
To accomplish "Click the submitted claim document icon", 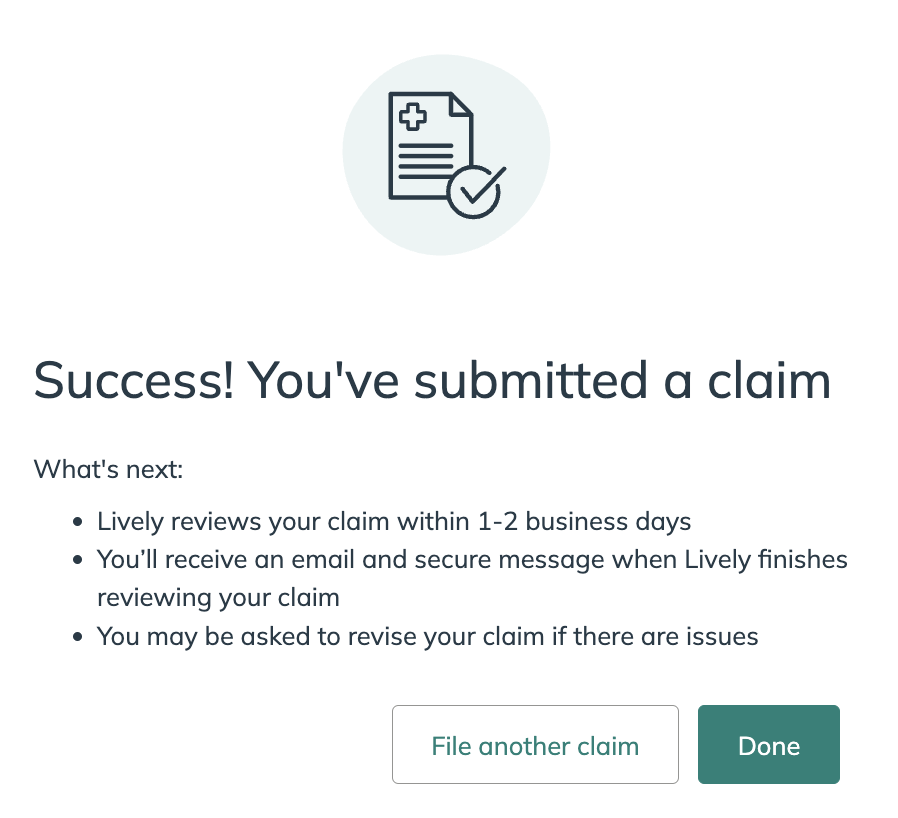I will (x=447, y=155).
